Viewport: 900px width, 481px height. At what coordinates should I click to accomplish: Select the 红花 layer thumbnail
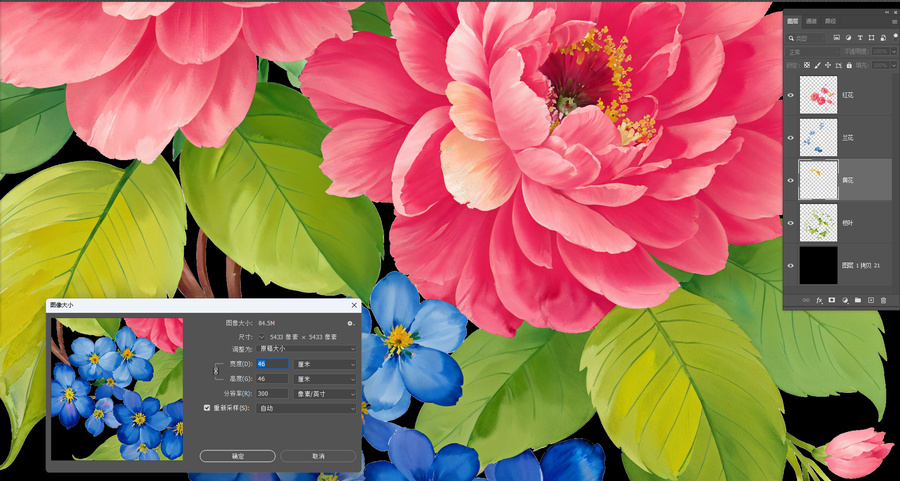[818, 95]
